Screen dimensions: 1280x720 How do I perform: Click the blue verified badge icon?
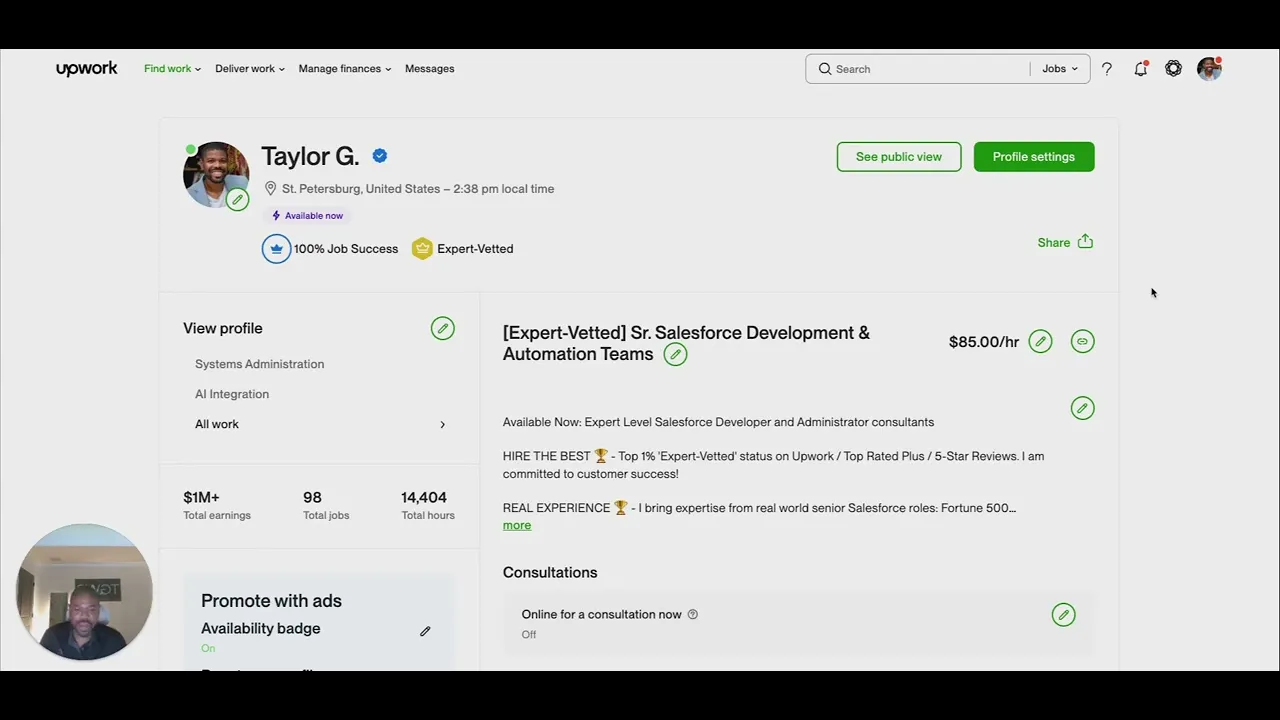(x=380, y=156)
